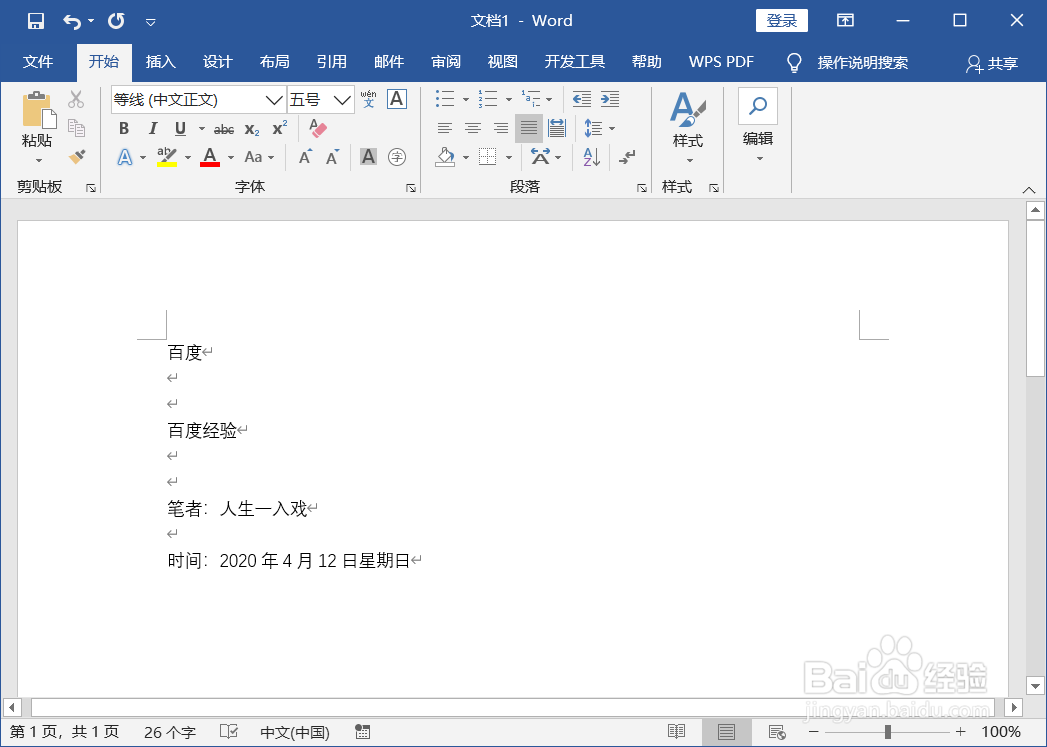Open the Ribbon Display Options icon
The height and width of the screenshot is (747, 1047).
[x=845, y=21]
